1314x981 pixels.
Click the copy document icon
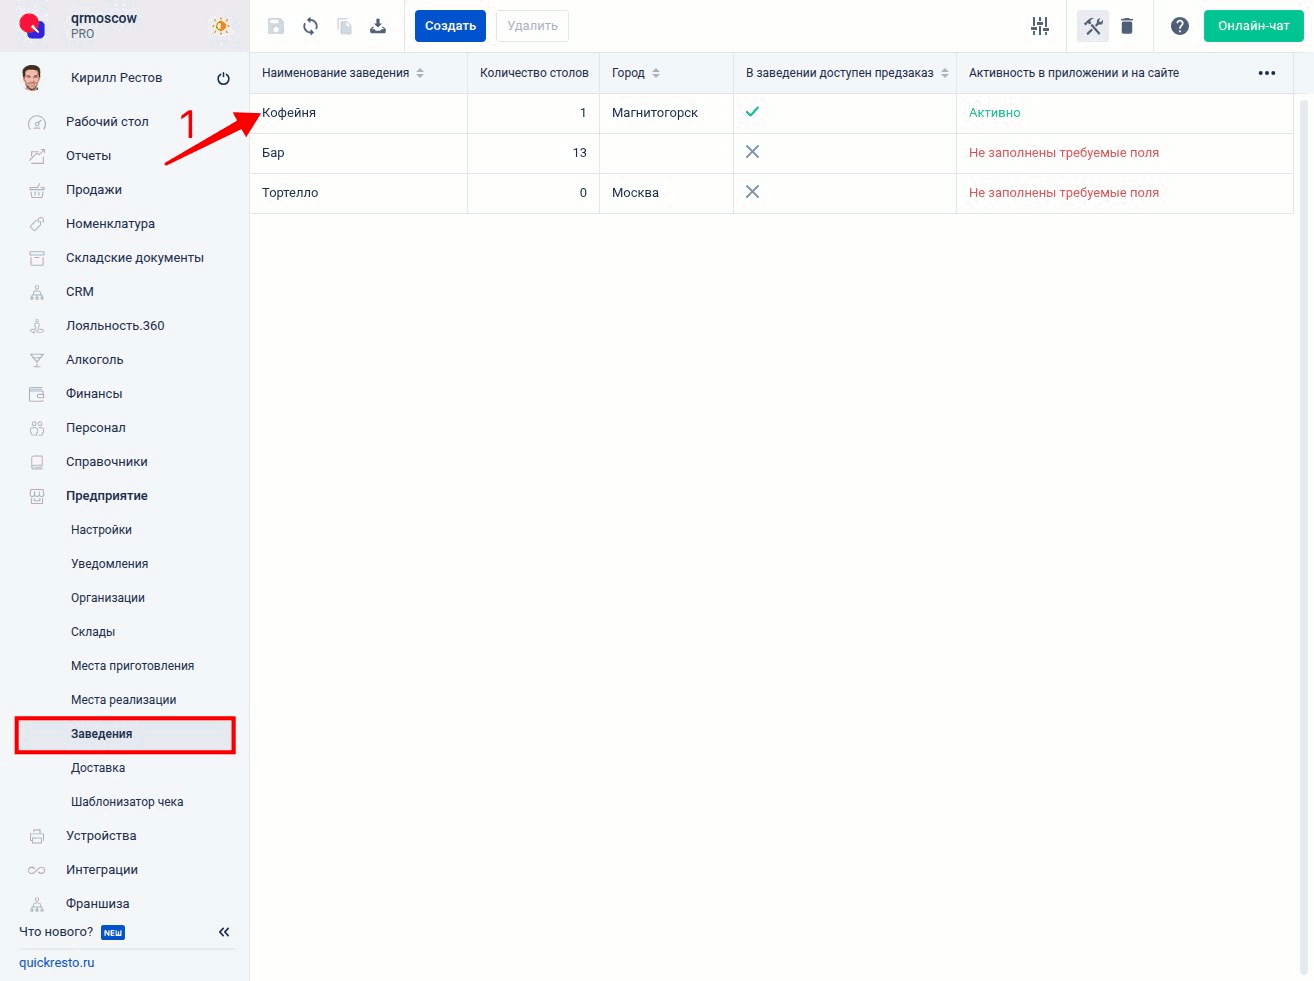coord(344,26)
